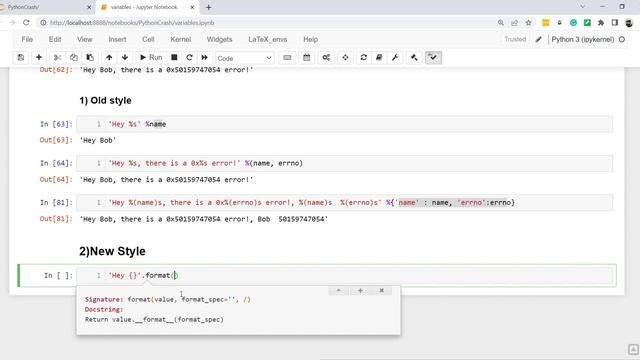Open the View menu
Image resolution: width=640 pixels, height=360 pixels.
pyautogui.click(x=84, y=40)
